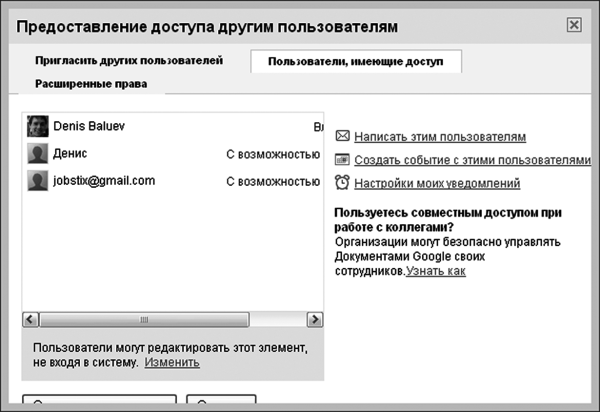Select the Пользователи, имеющие доступ tab
This screenshot has height=412, width=600.
(x=355, y=62)
